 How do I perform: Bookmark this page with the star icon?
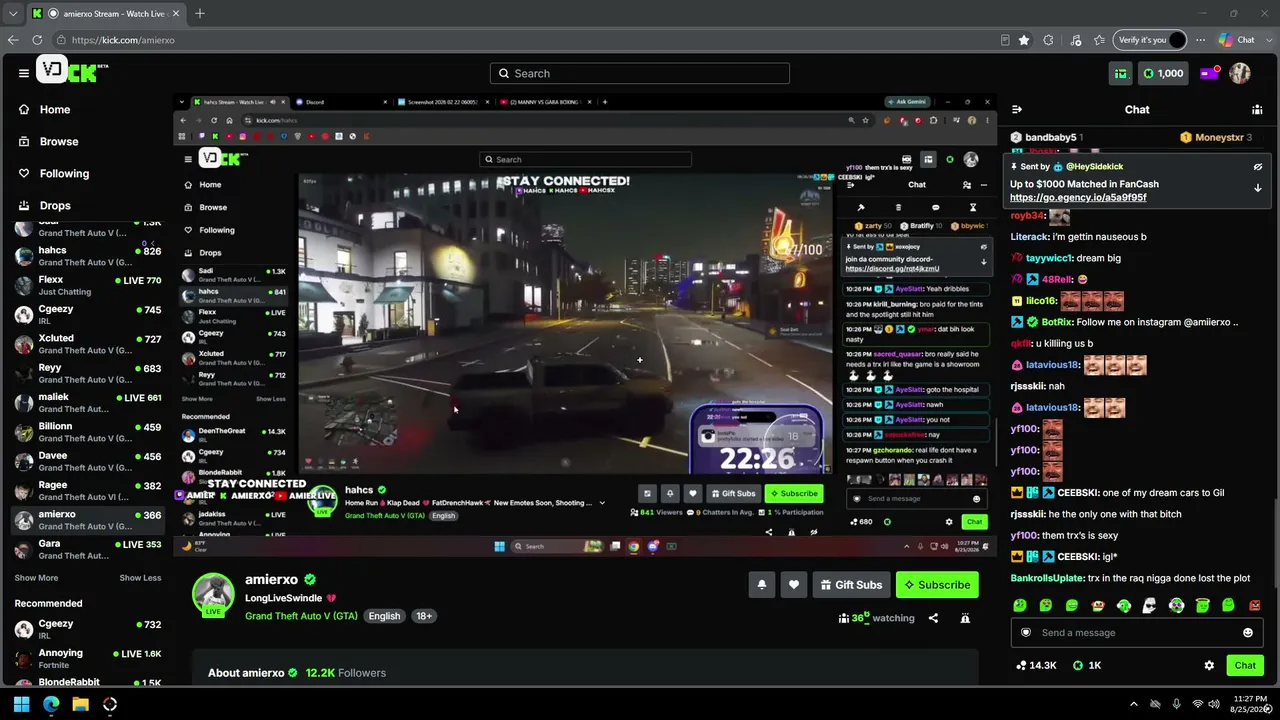pos(1024,40)
